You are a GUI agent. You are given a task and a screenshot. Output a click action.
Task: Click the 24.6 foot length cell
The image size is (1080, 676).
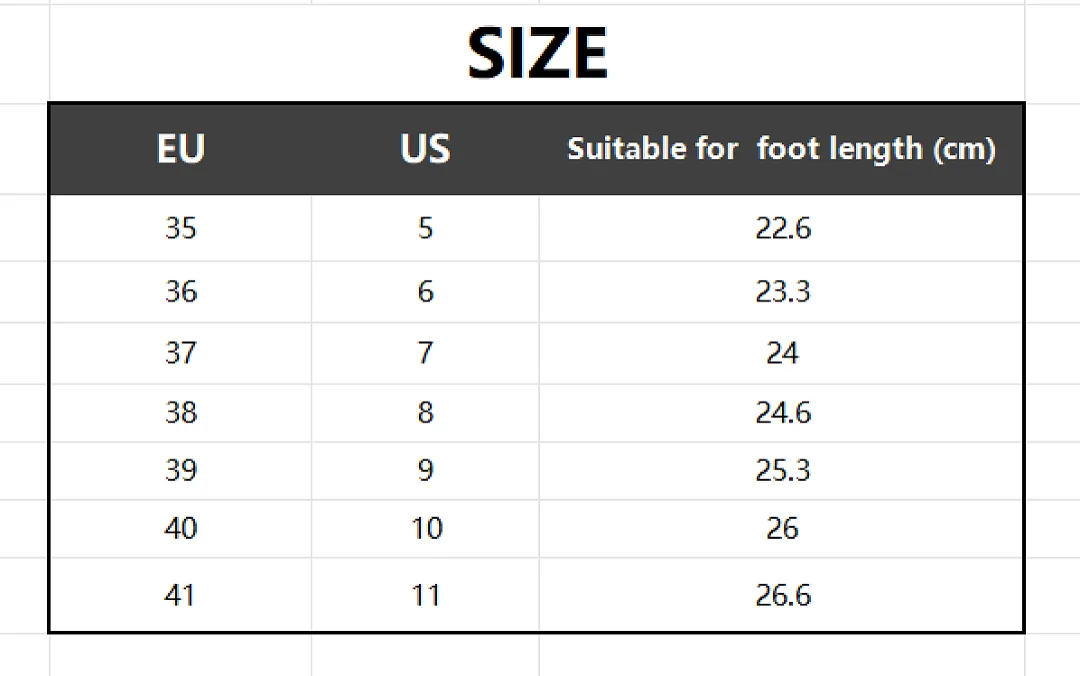click(781, 413)
